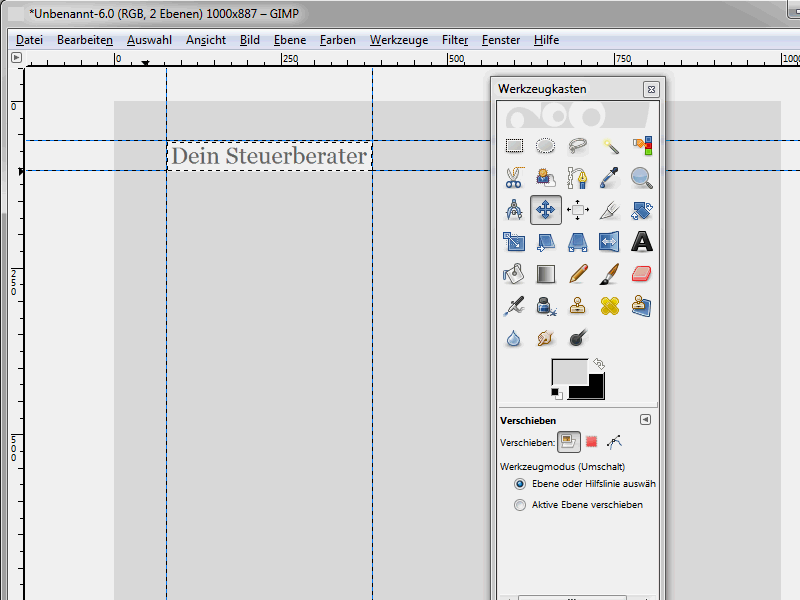
Task: Open image menu arrow at ruler corner
Action: pos(16,58)
